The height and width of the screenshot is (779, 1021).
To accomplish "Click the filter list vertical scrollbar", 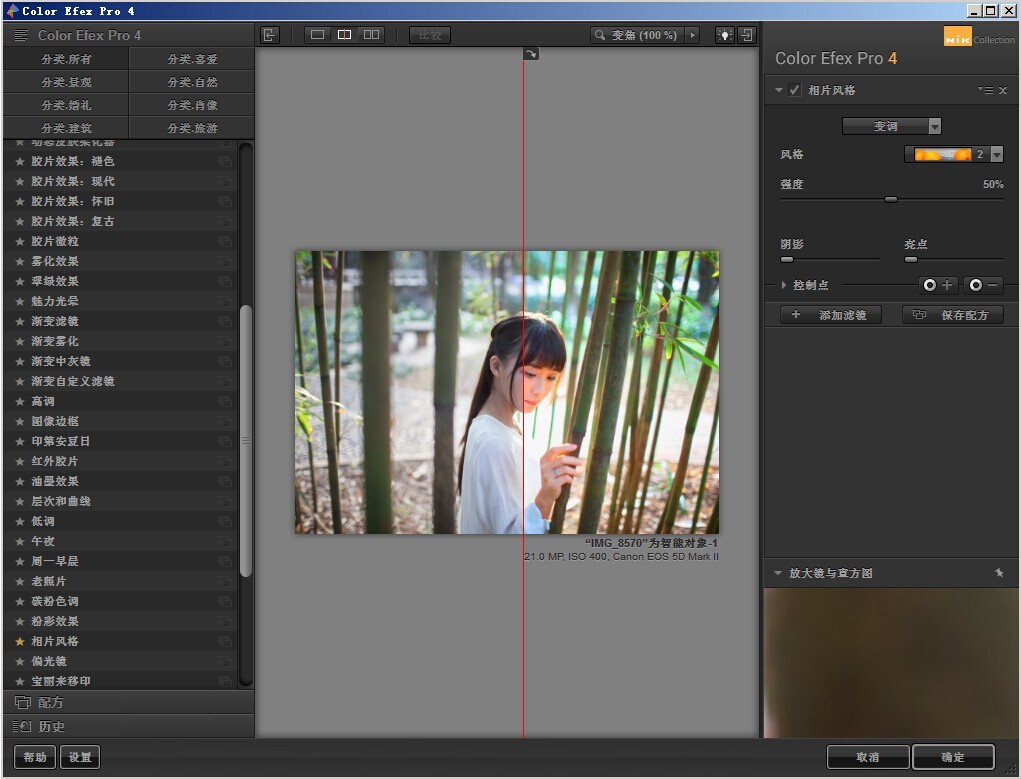I will click(x=246, y=441).
